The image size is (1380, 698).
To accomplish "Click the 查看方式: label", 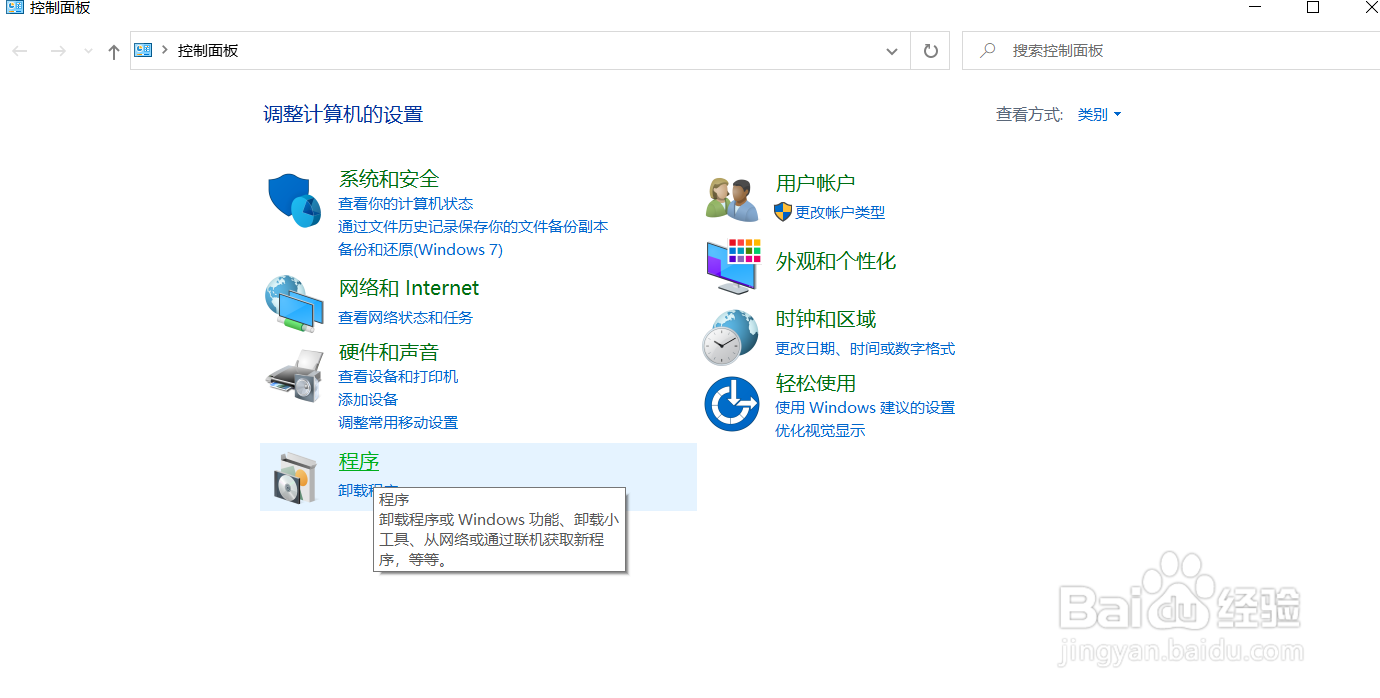I will pyautogui.click(x=1029, y=115).
